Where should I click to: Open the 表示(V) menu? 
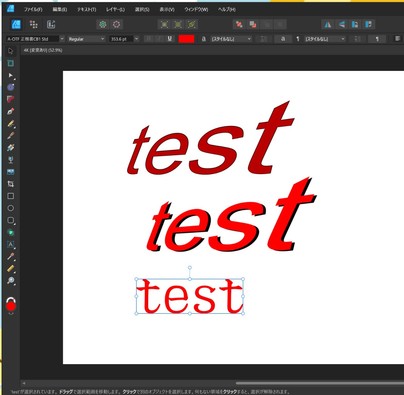(x=167, y=10)
